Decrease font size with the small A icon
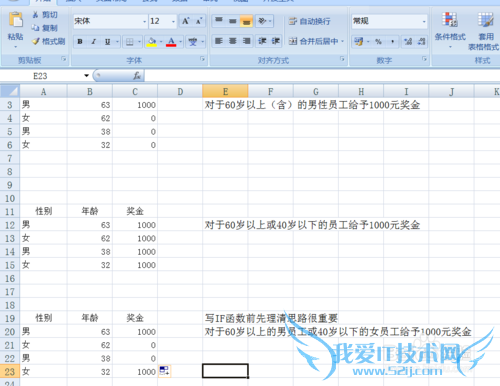The width and height of the screenshot is (500, 386). click(x=199, y=21)
